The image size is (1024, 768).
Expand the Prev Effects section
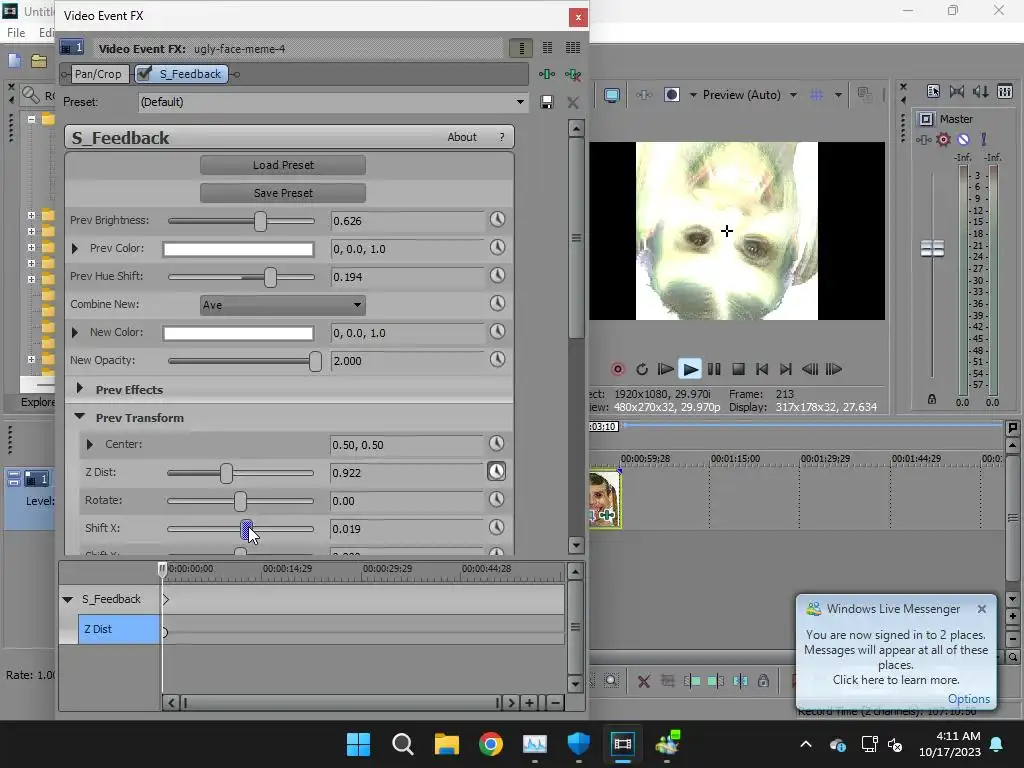pos(80,389)
